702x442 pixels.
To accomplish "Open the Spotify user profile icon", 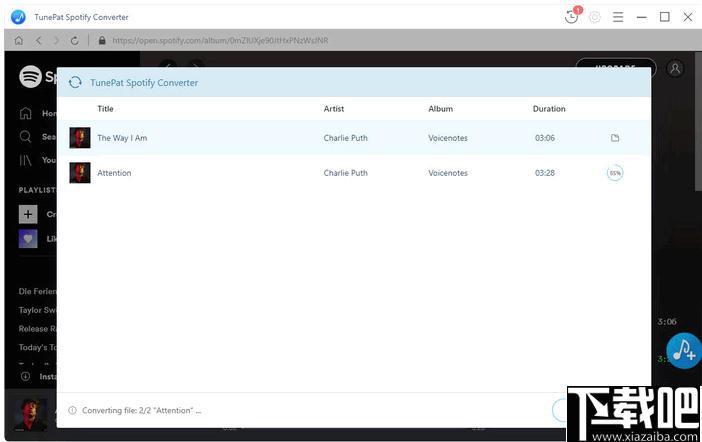I will [675, 69].
